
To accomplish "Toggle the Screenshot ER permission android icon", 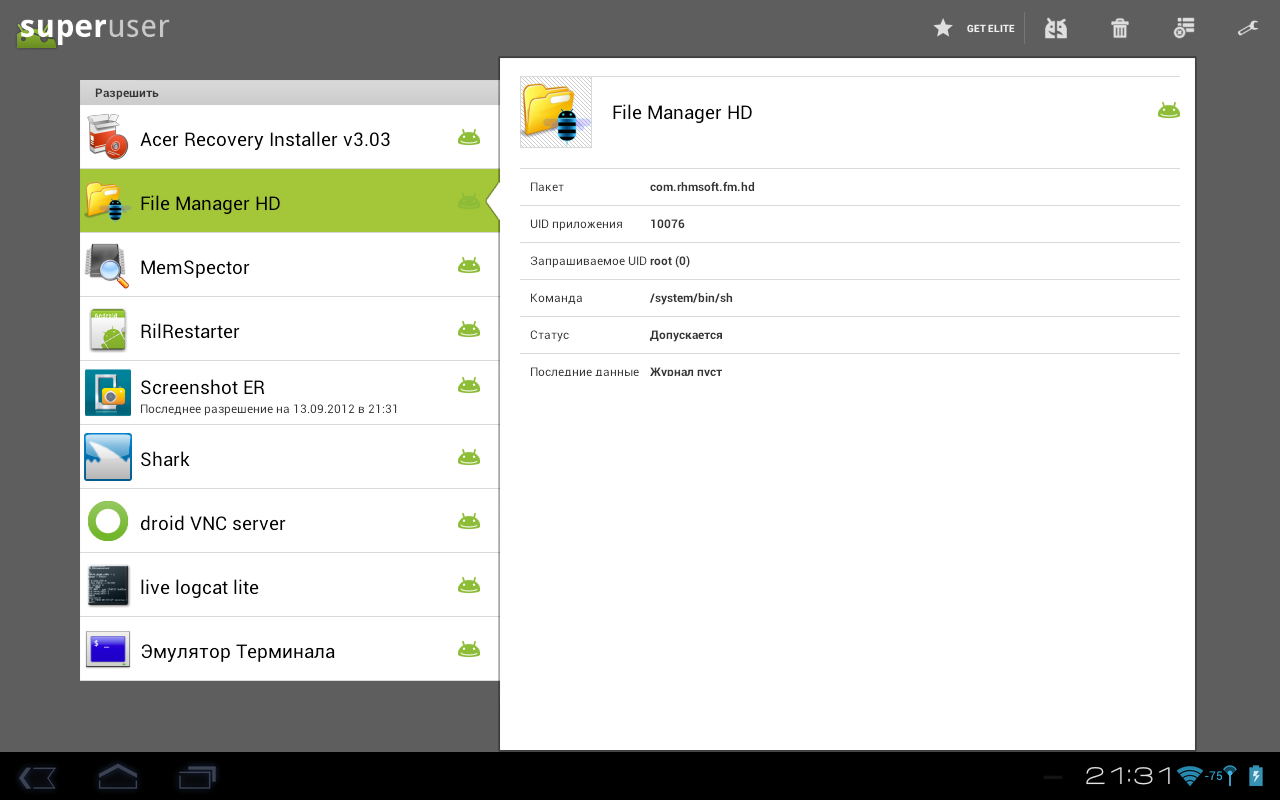I will pyautogui.click(x=469, y=386).
